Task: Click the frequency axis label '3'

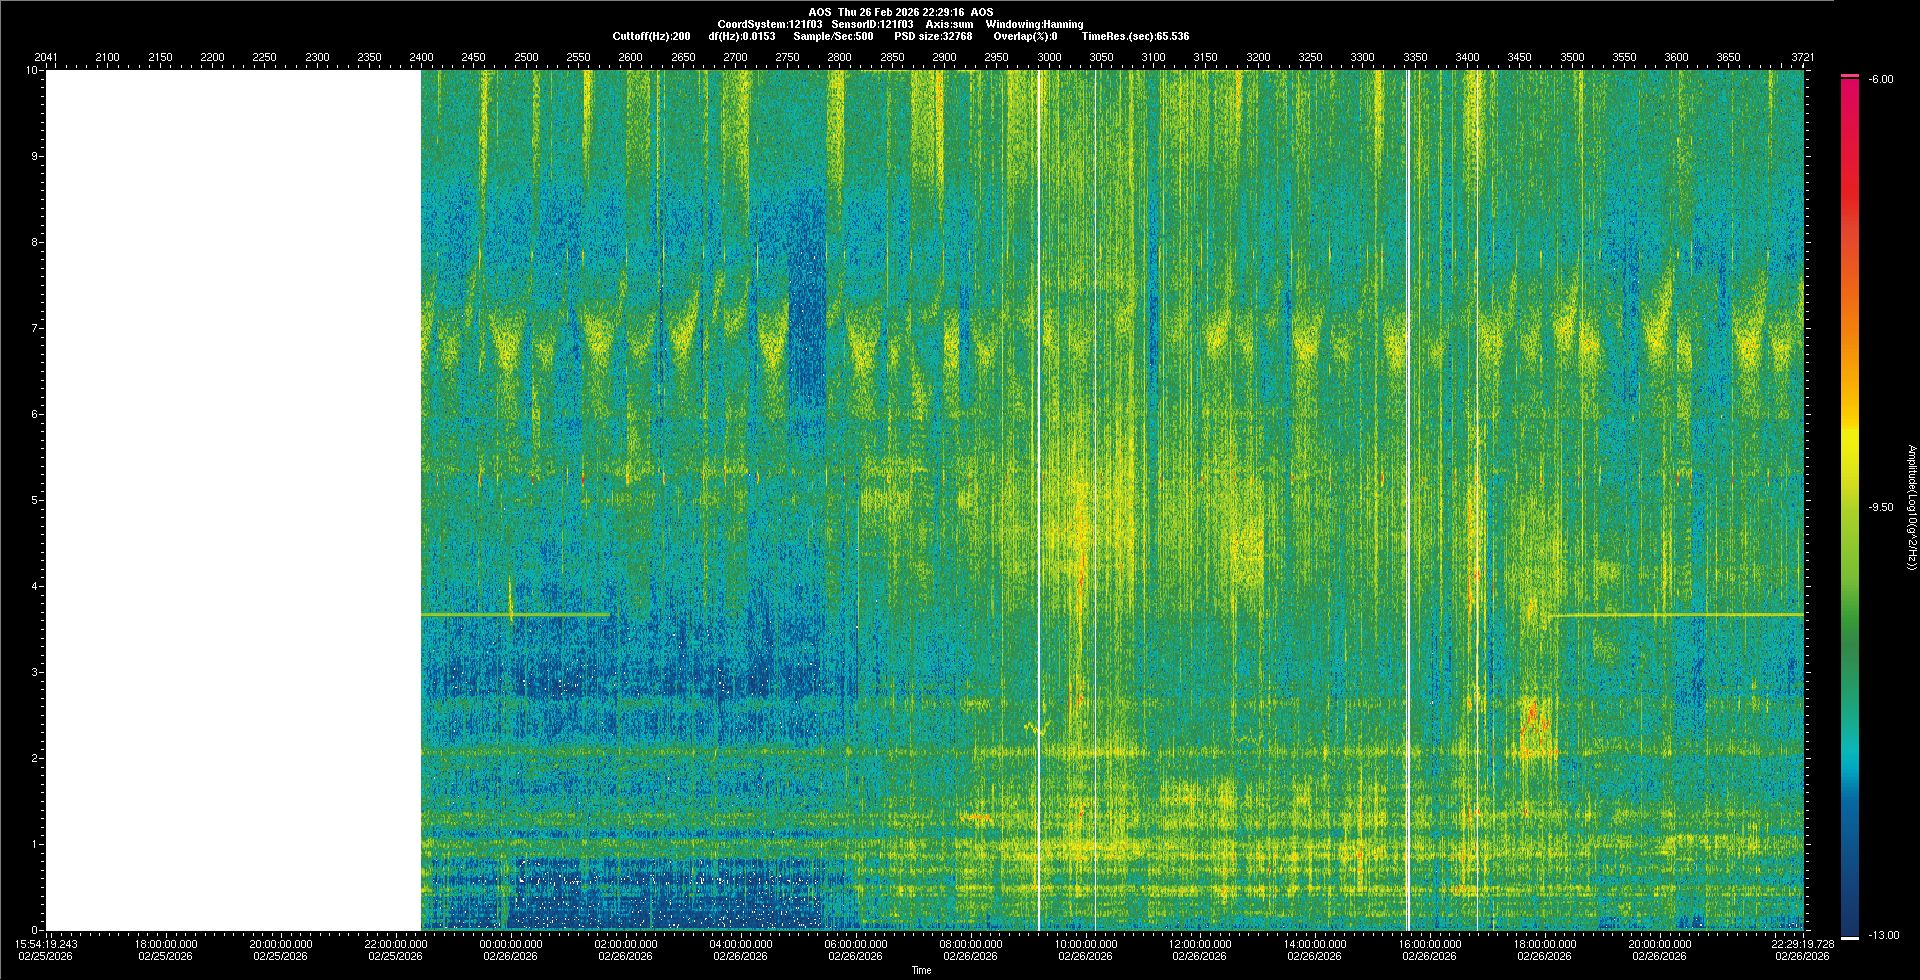Action: point(35,673)
